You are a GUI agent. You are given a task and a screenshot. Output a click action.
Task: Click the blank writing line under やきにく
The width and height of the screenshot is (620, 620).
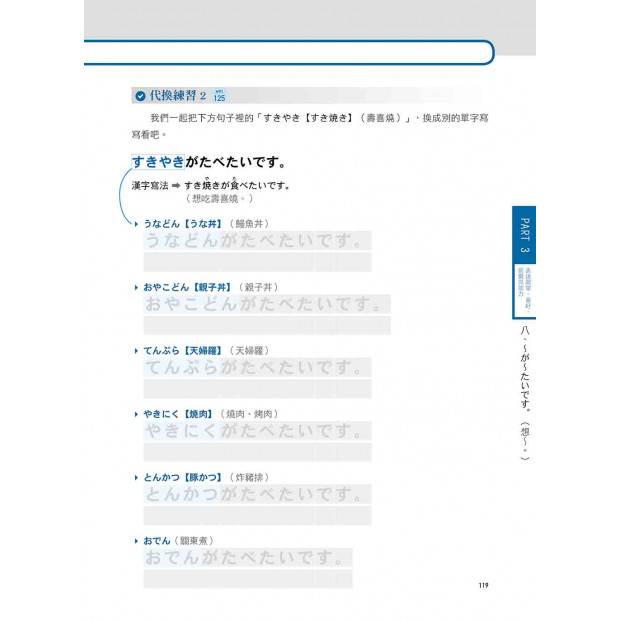pyautogui.click(x=257, y=452)
